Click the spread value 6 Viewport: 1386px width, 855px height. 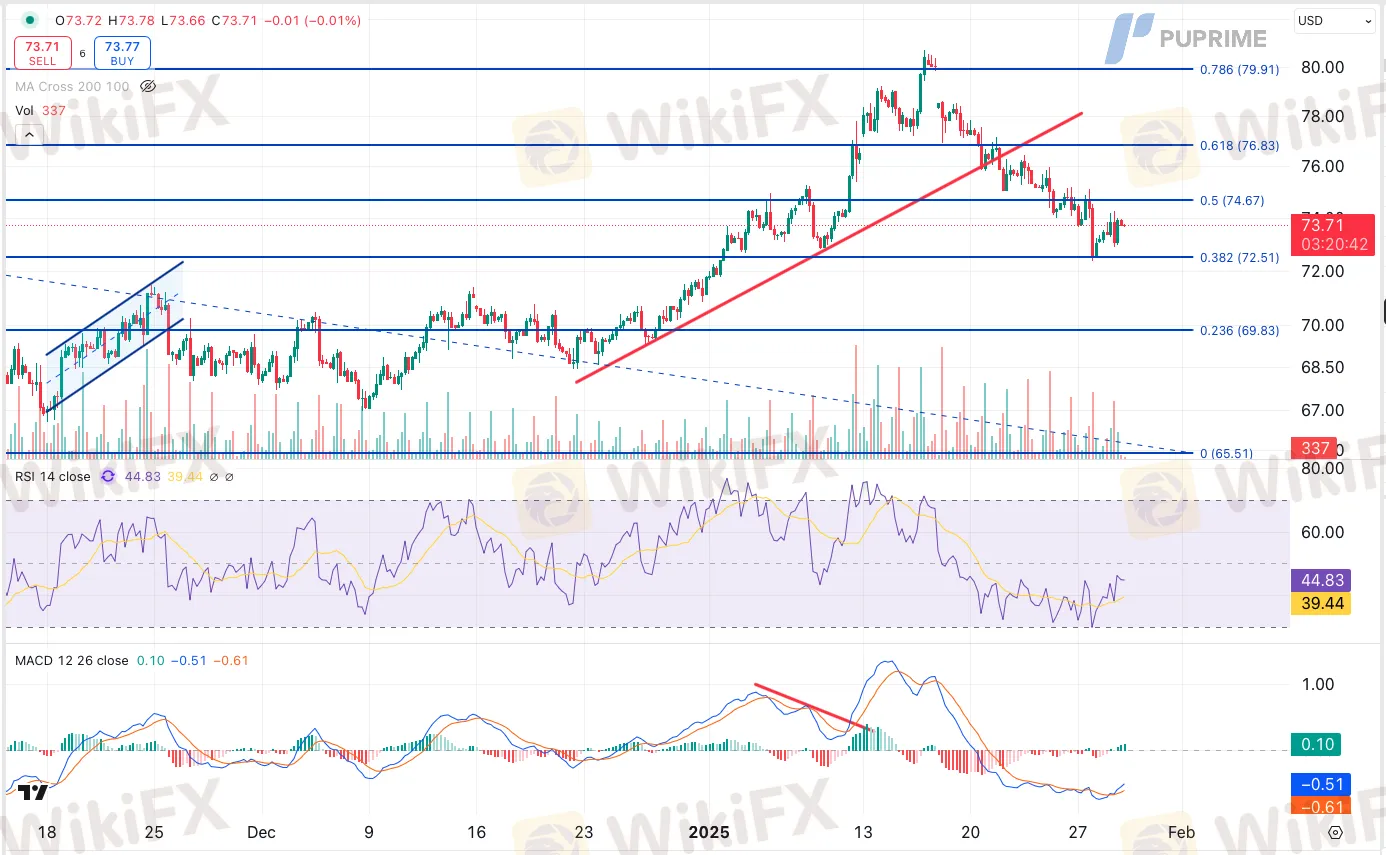82,52
